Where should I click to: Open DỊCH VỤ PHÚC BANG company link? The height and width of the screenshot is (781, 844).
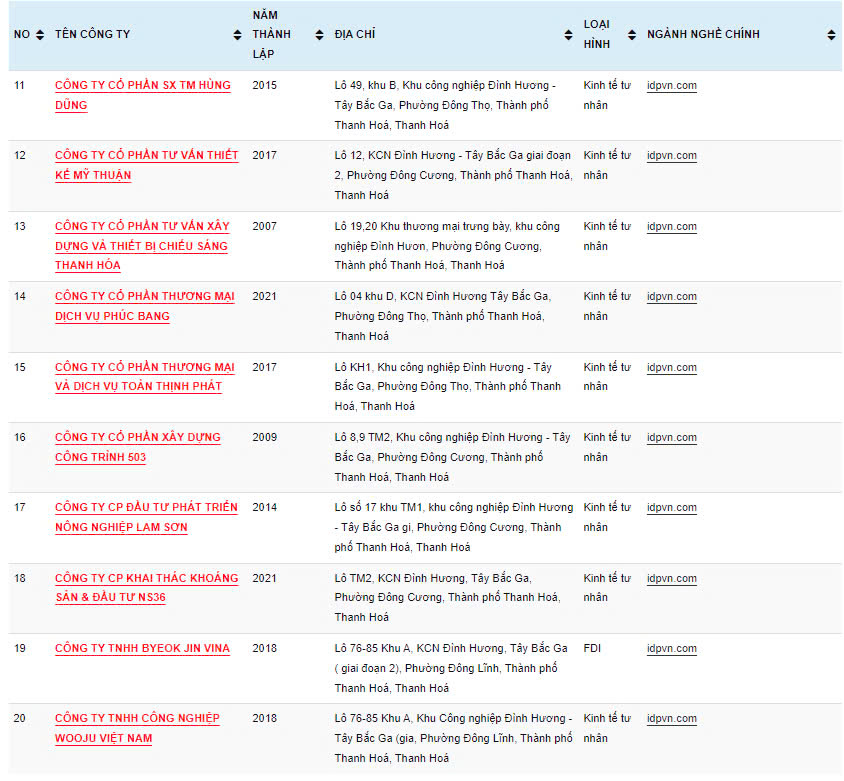pos(144,306)
